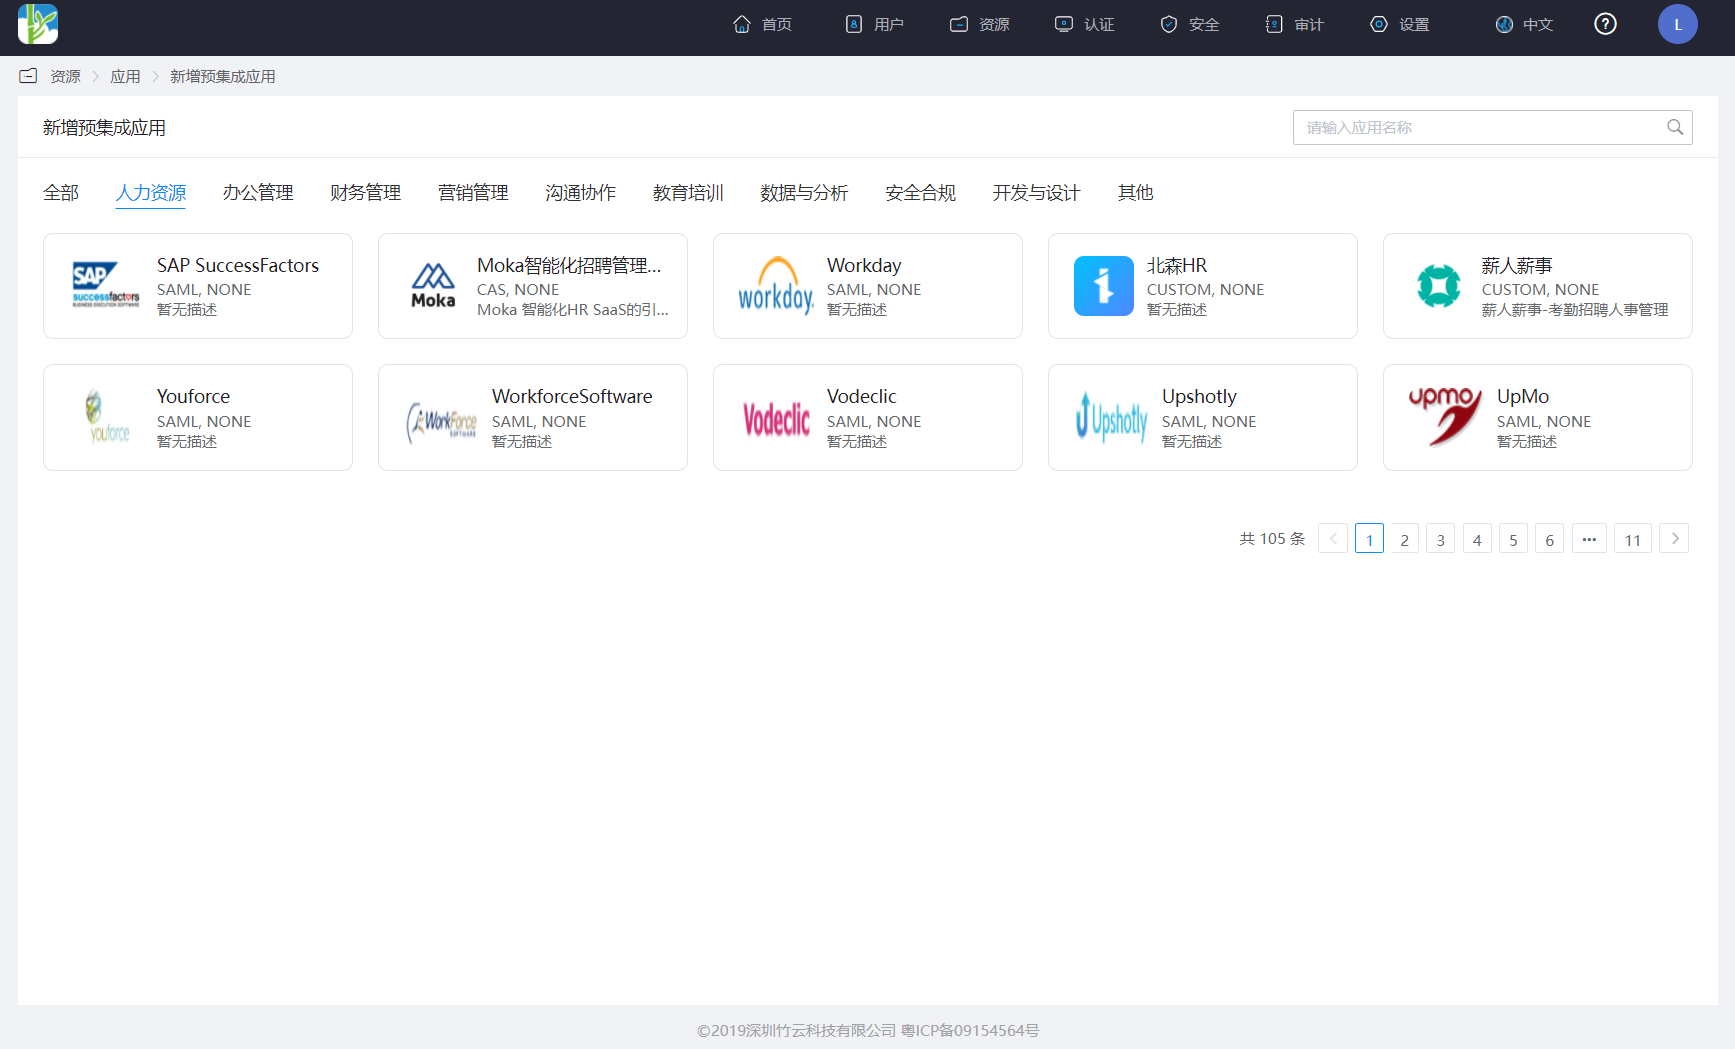Viewport: 1735px width, 1049px height.
Task: Go to page 4
Action: click(1477, 538)
